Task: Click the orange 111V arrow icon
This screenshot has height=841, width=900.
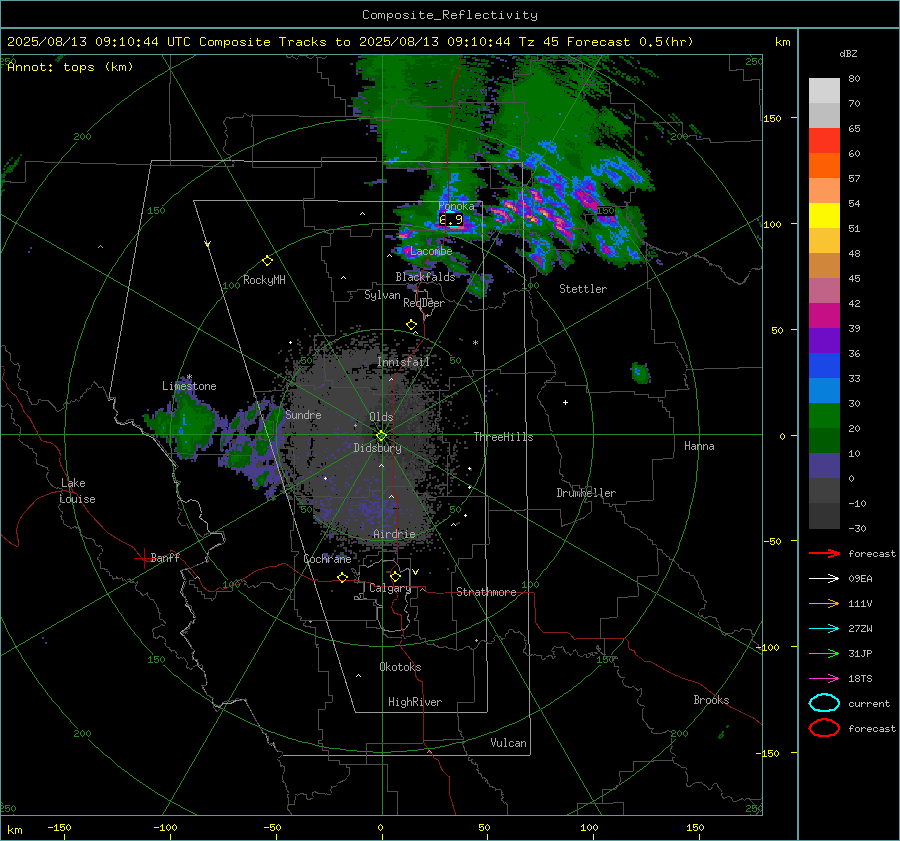Action: [x=824, y=603]
